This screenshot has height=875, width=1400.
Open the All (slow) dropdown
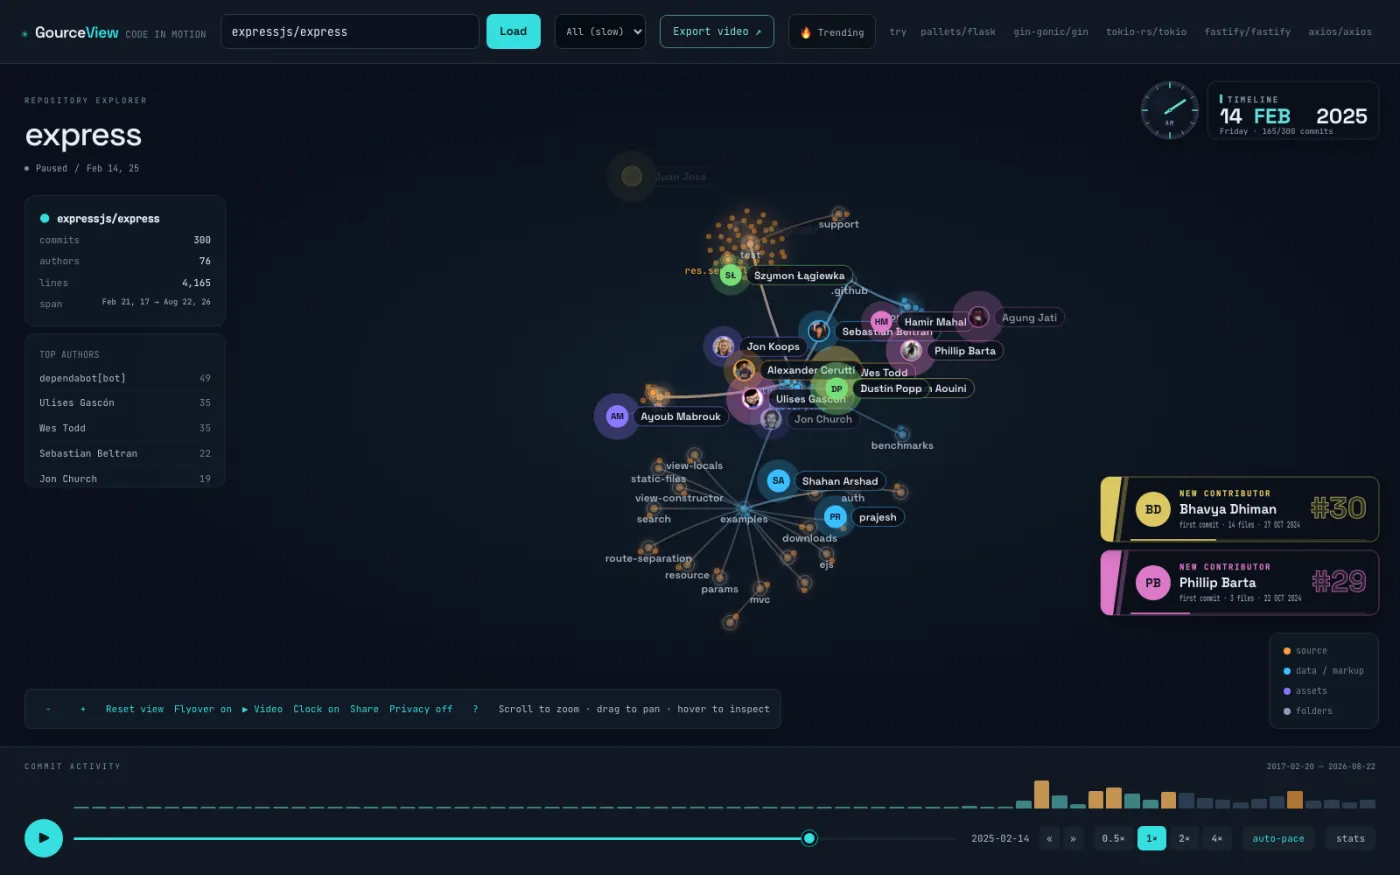pos(600,32)
